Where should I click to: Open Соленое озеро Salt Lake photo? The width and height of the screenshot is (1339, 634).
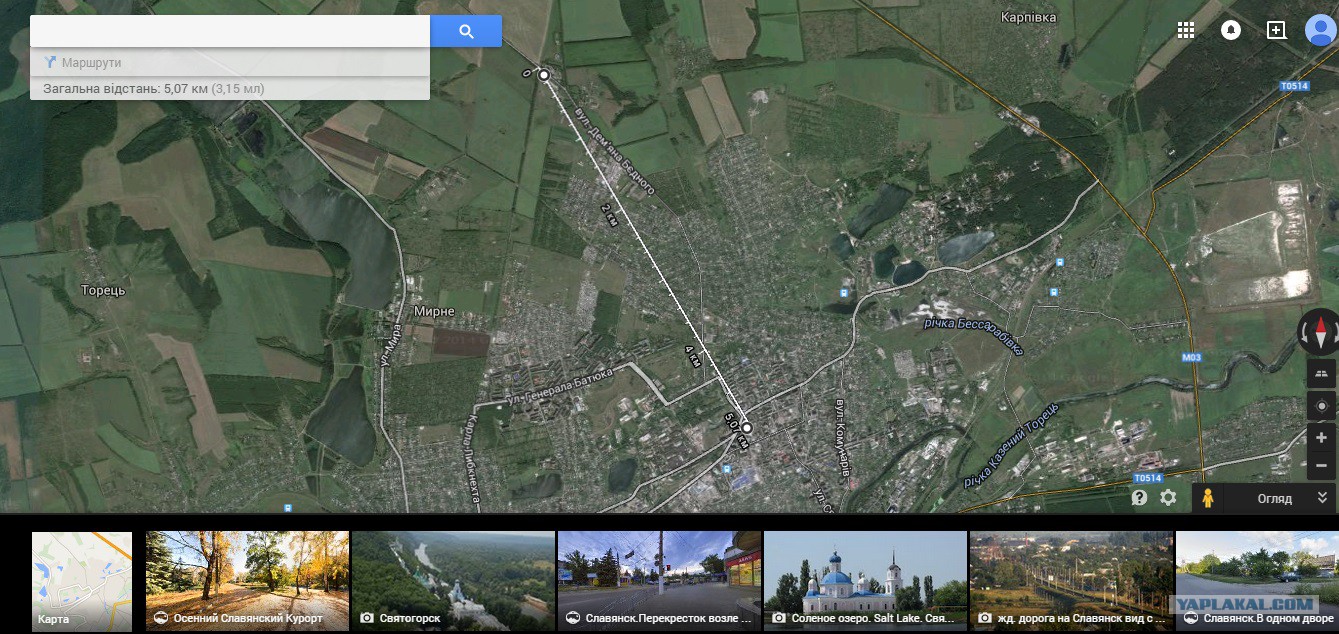coord(865,581)
